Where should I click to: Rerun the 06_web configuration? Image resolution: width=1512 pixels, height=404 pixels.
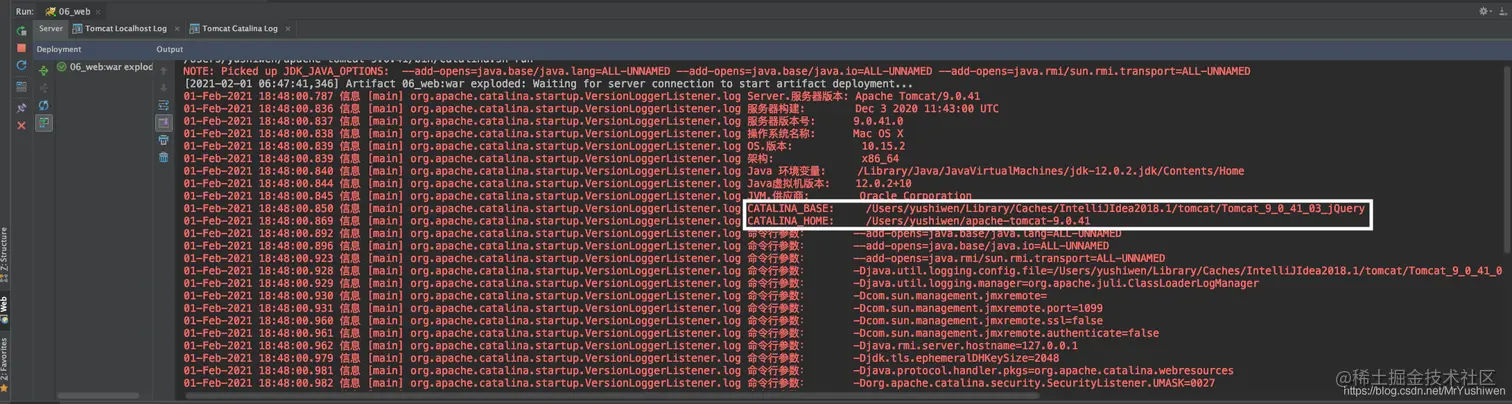21,31
